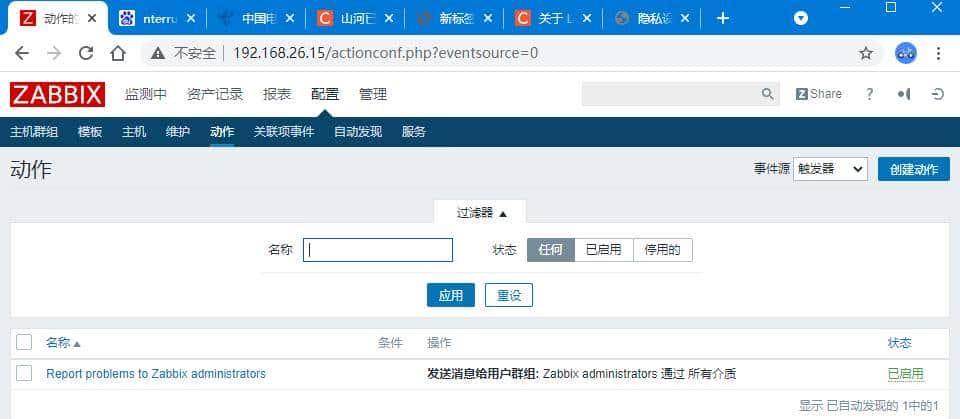960x419 pixels.
Task: Bookmark this page with star icon
Action: [865, 53]
